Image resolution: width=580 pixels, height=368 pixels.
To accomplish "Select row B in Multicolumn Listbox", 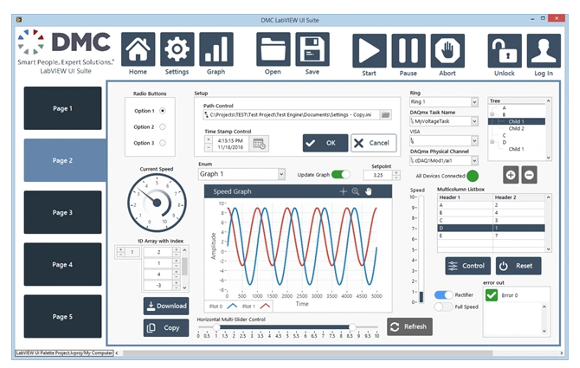I will pyautogui.click(x=491, y=213).
